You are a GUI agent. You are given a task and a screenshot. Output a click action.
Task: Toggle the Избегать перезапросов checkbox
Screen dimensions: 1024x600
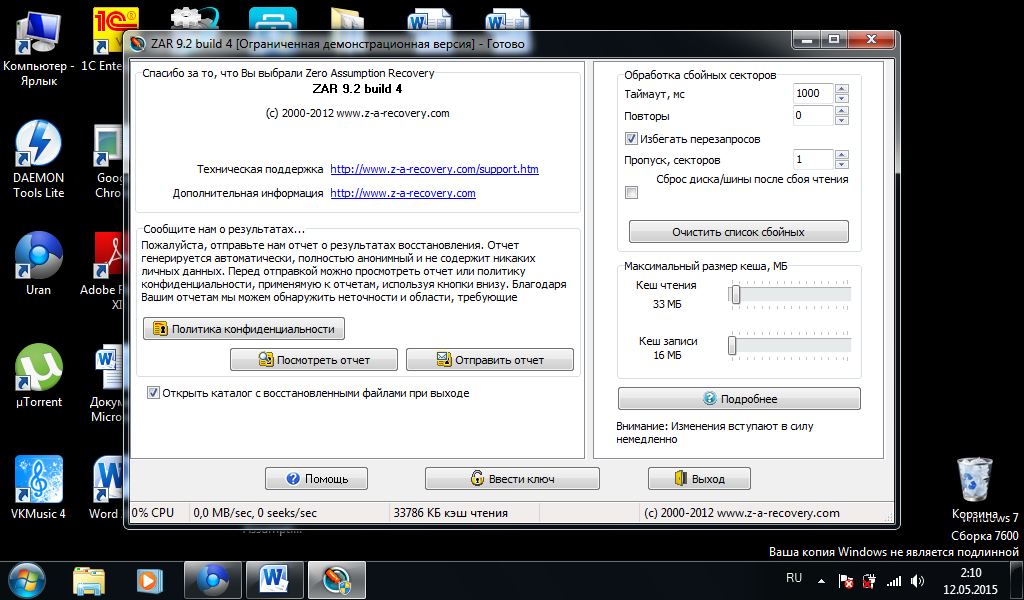click(631, 138)
